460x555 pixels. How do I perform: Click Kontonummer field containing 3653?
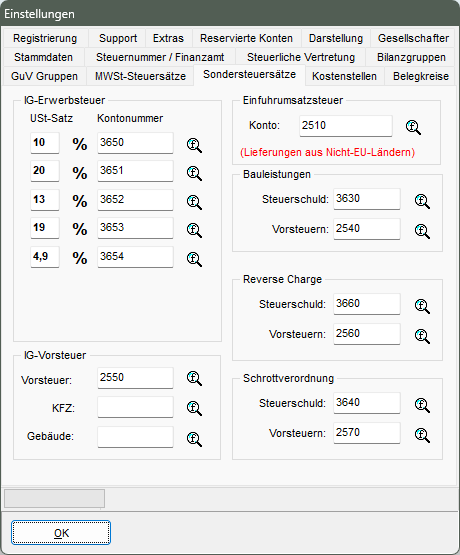[x=136, y=228]
